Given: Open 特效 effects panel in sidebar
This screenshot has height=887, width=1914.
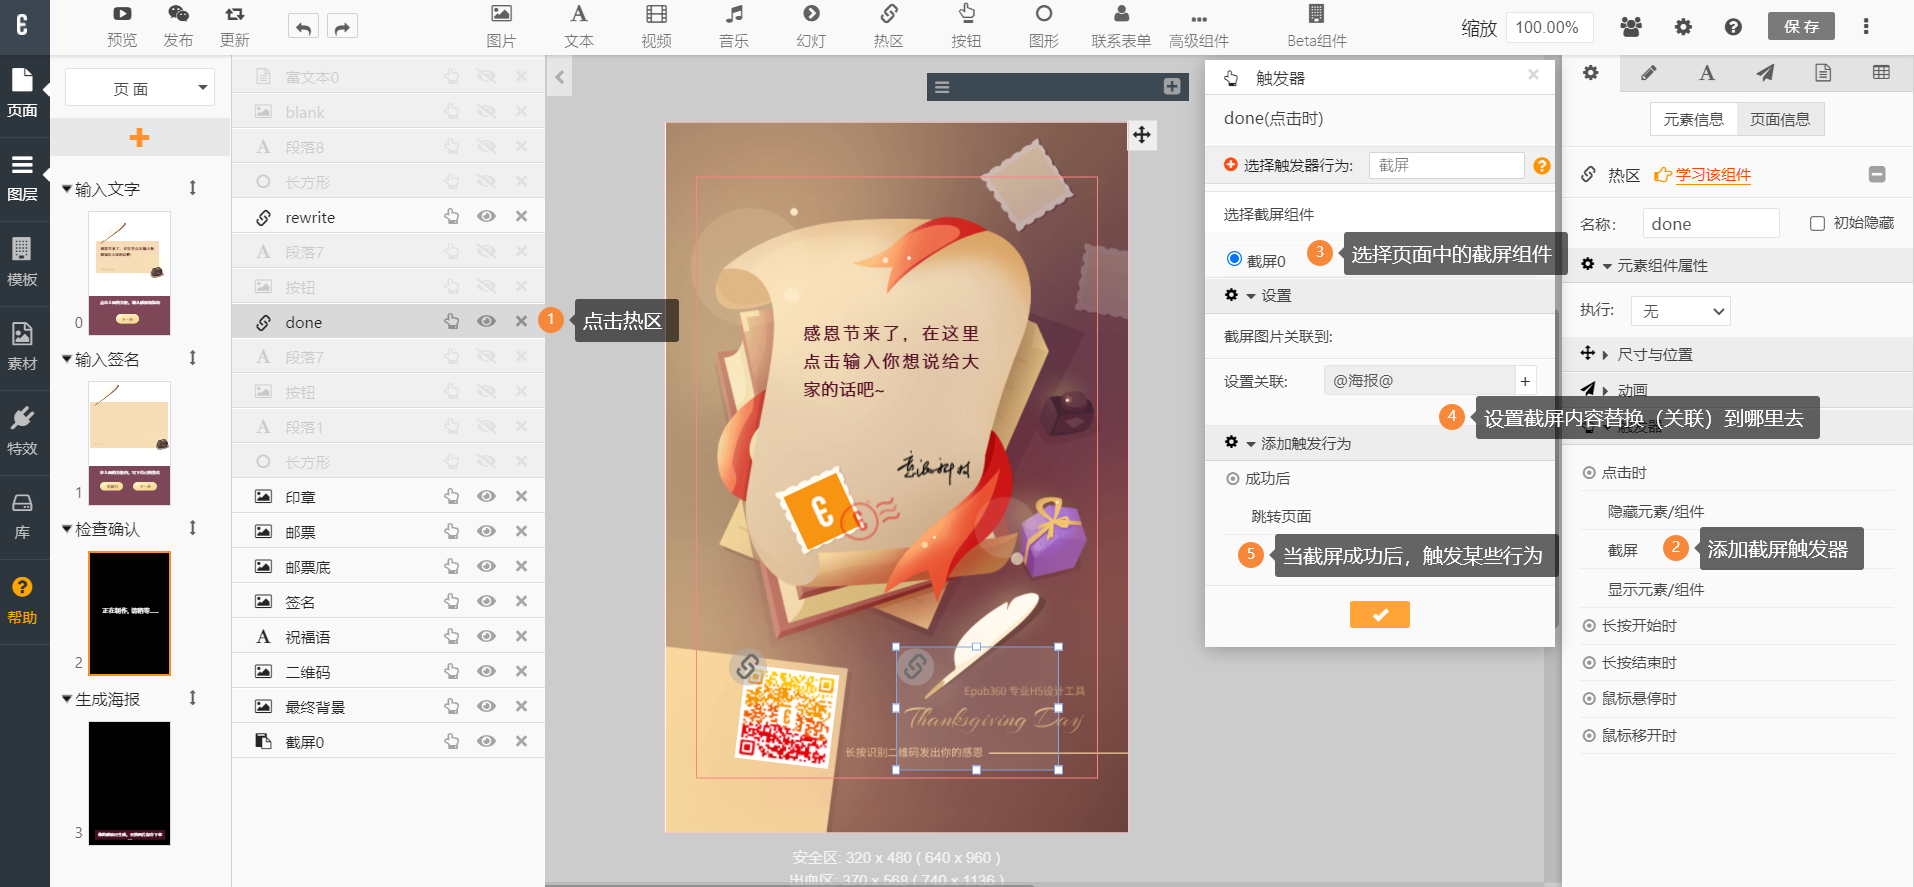Looking at the screenshot, I should point(22,431).
